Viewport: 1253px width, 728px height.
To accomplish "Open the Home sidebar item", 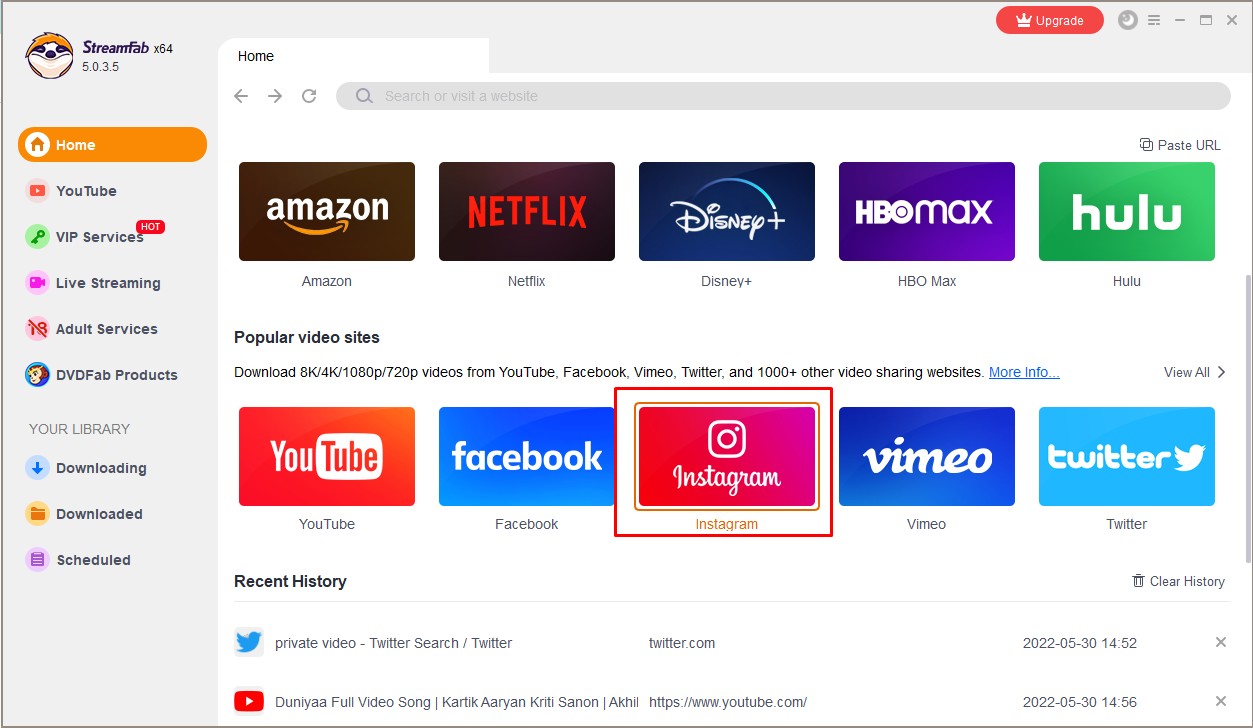I will point(112,145).
